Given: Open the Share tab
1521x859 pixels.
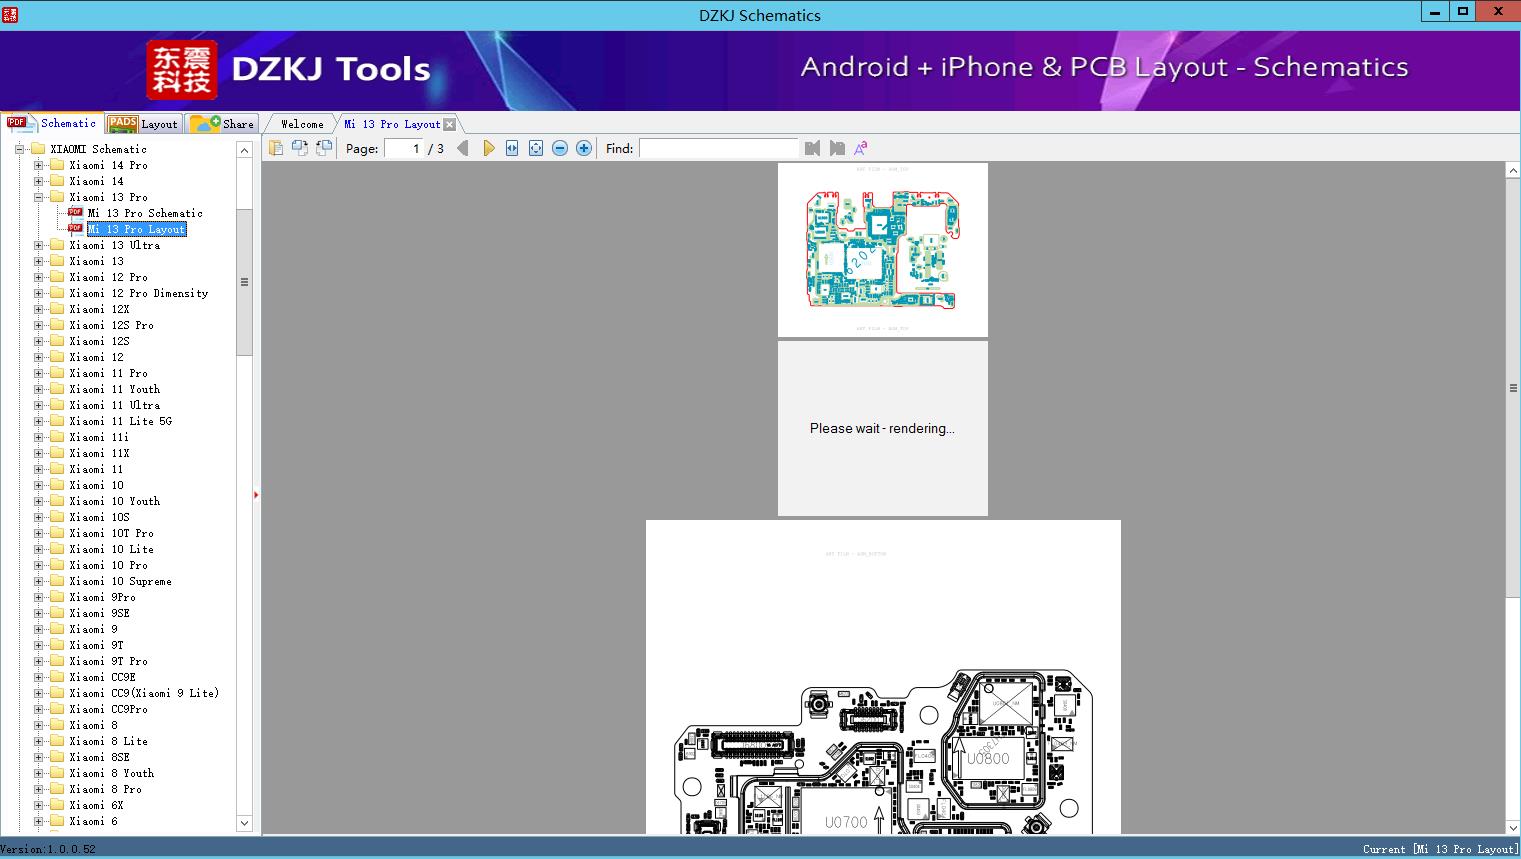Looking at the screenshot, I should coord(222,124).
